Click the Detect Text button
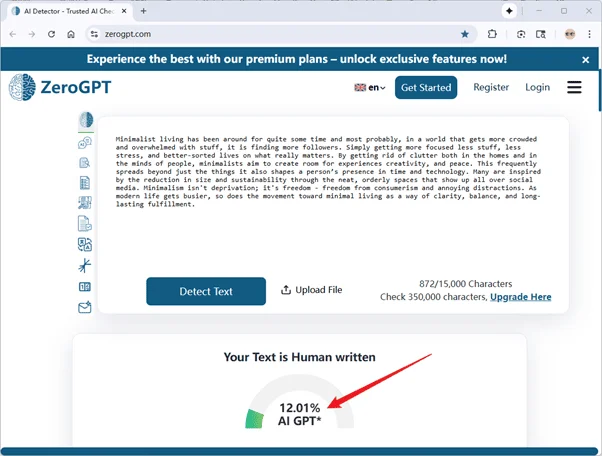This screenshot has width=602, height=456. [206, 291]
